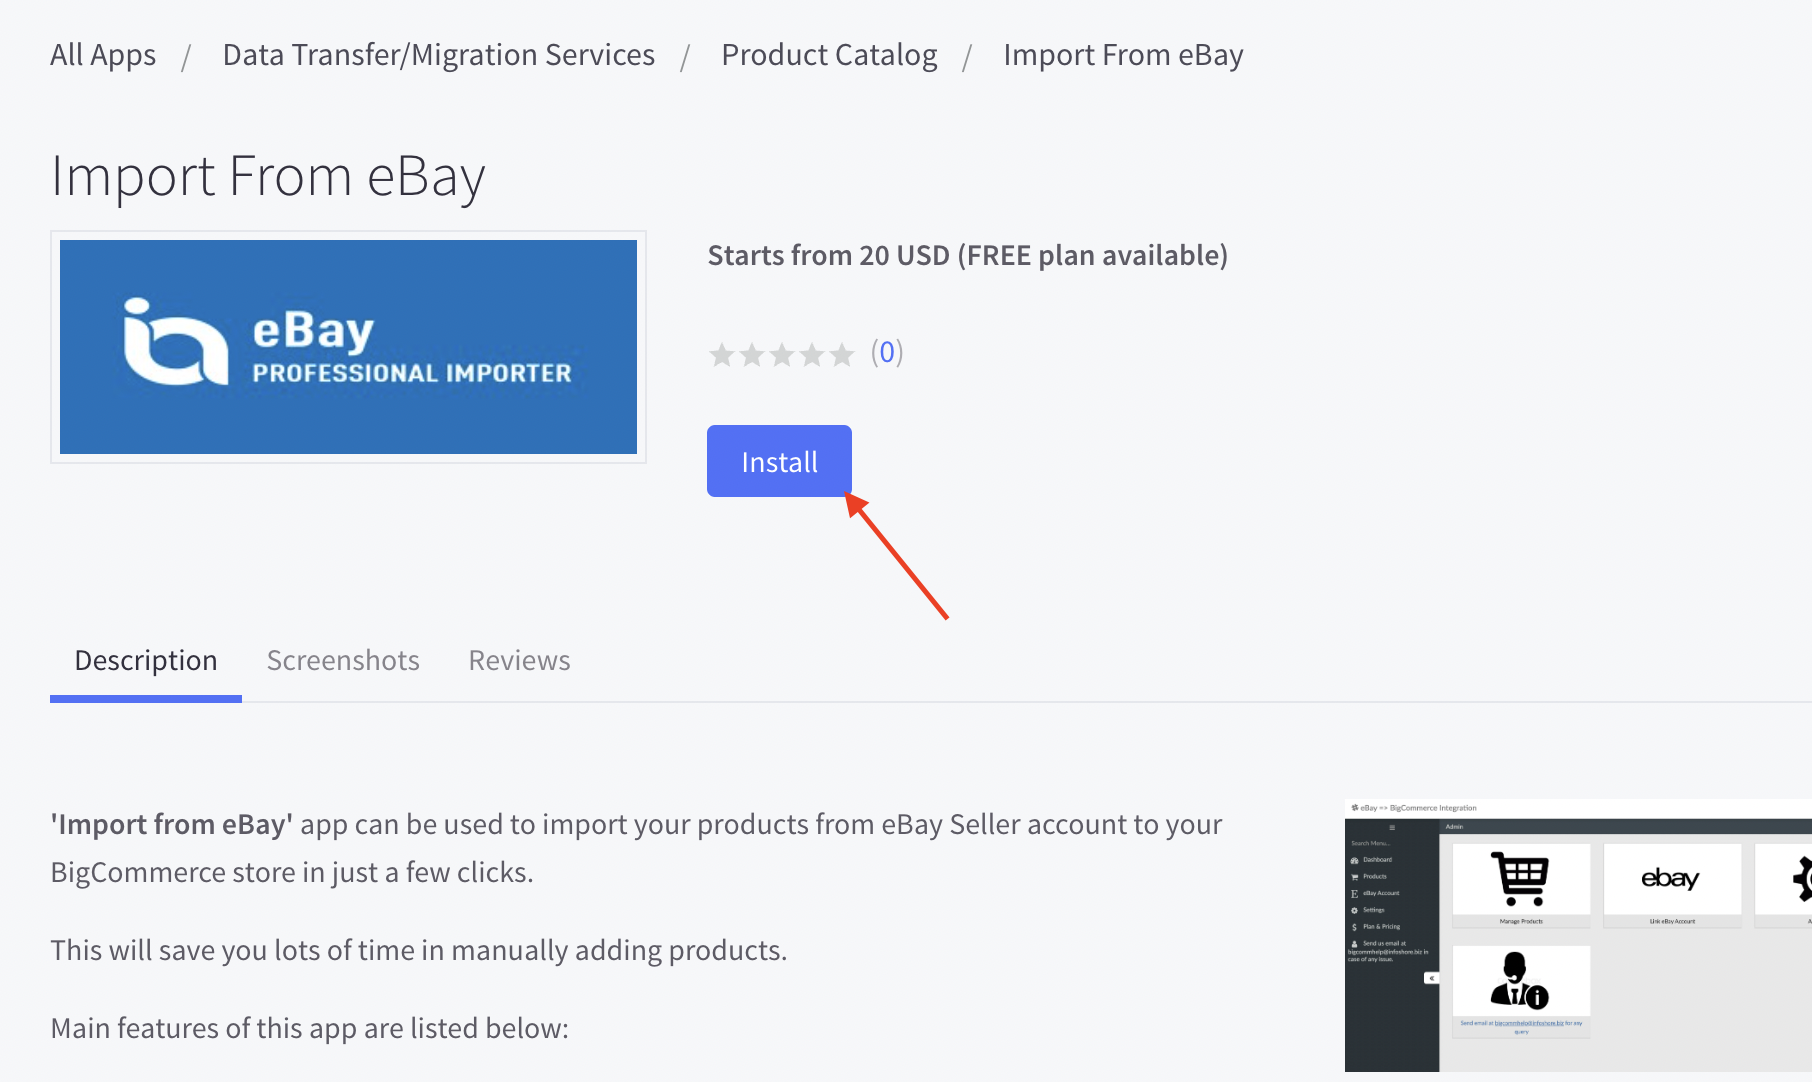Navigate to the Product Catalog breadcrumb
This screenshot has height=1082, width=1812.
point(829,55)
